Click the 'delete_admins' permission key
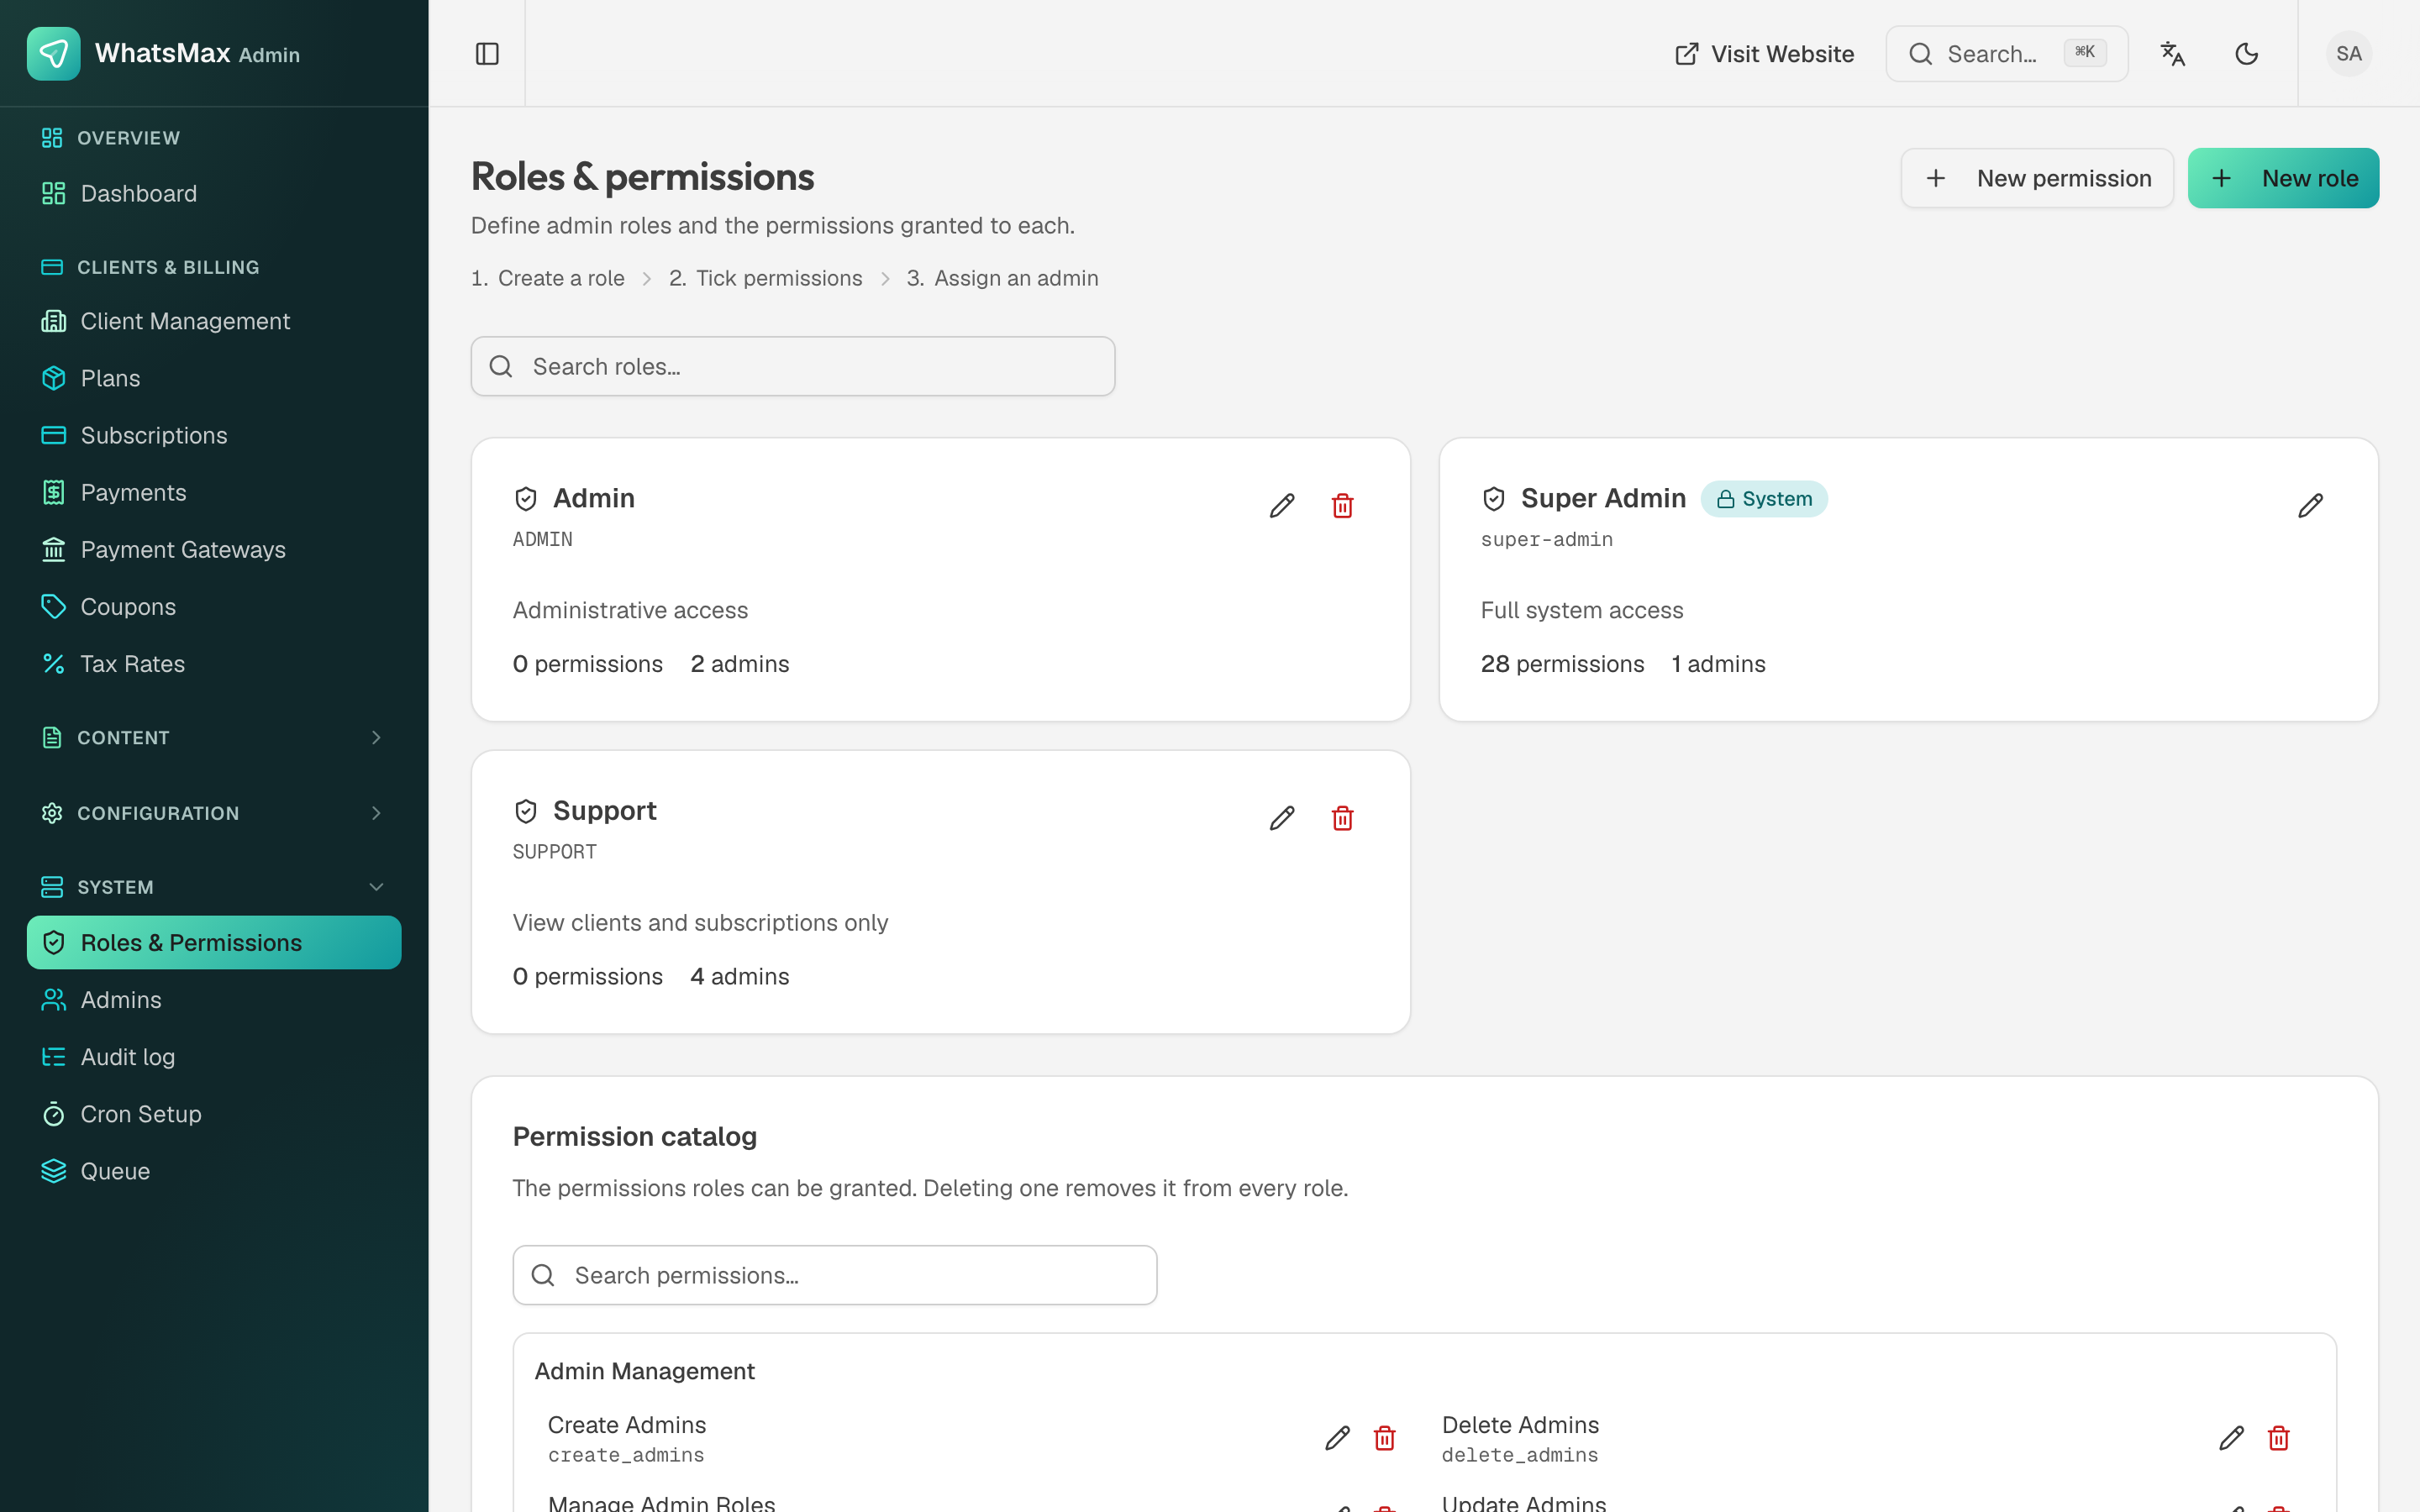The height and width of the screenshot is (1512, 2420). click(x=1520, y=1455)
